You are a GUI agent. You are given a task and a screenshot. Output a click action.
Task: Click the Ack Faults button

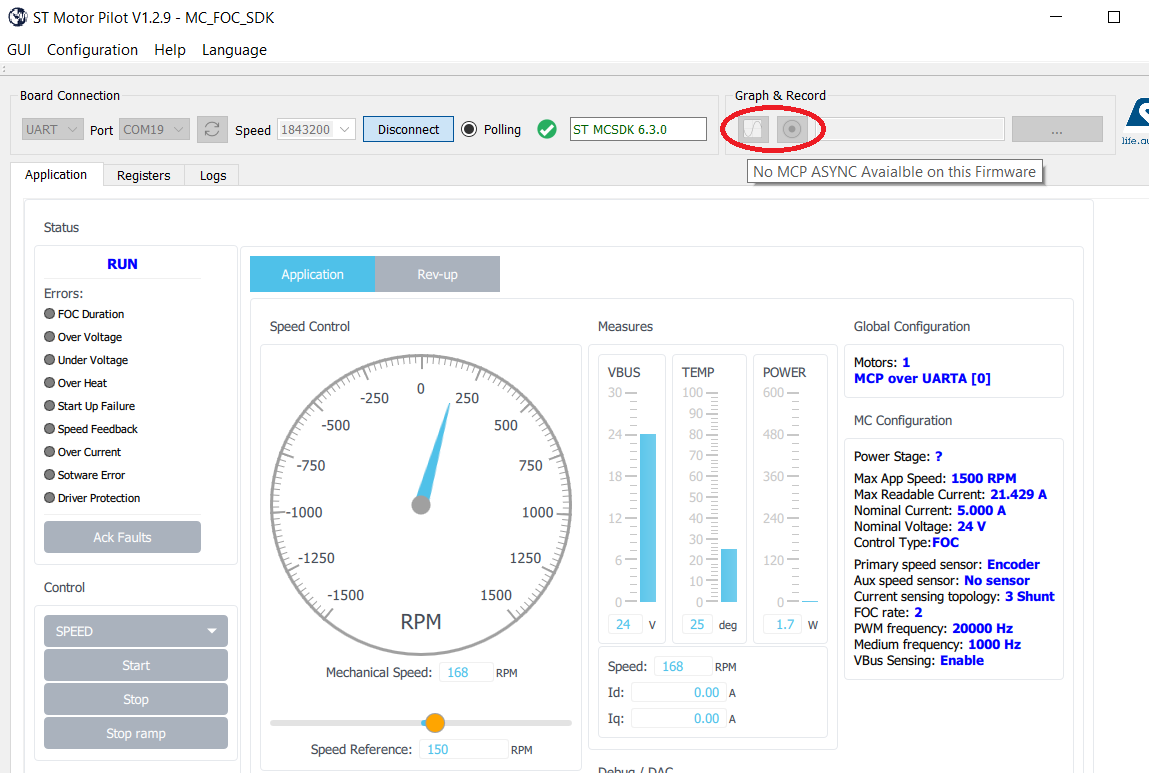(122, 537)
